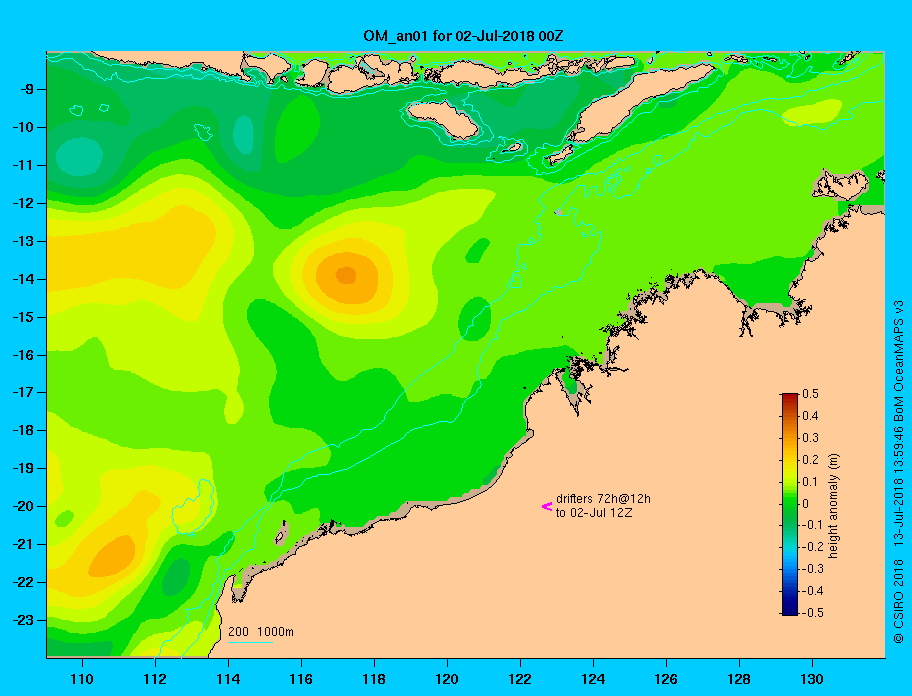912x696 pixels.
Task: Click the -0.3 label on the color scale
Action: point(813,569)
